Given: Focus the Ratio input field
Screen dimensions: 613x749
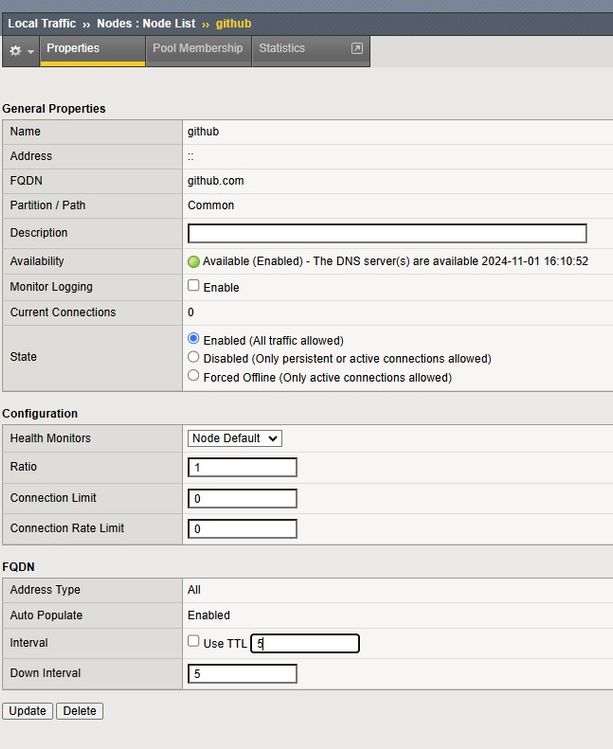Looking at the screenshot, I should 242,468.
